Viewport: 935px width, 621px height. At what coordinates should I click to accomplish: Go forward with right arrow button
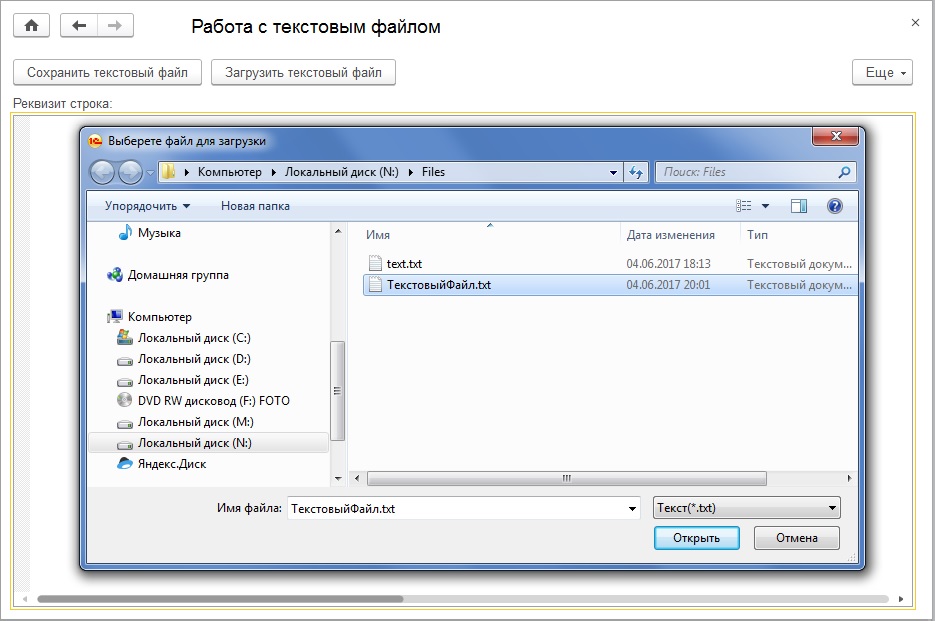pos(115,26)
